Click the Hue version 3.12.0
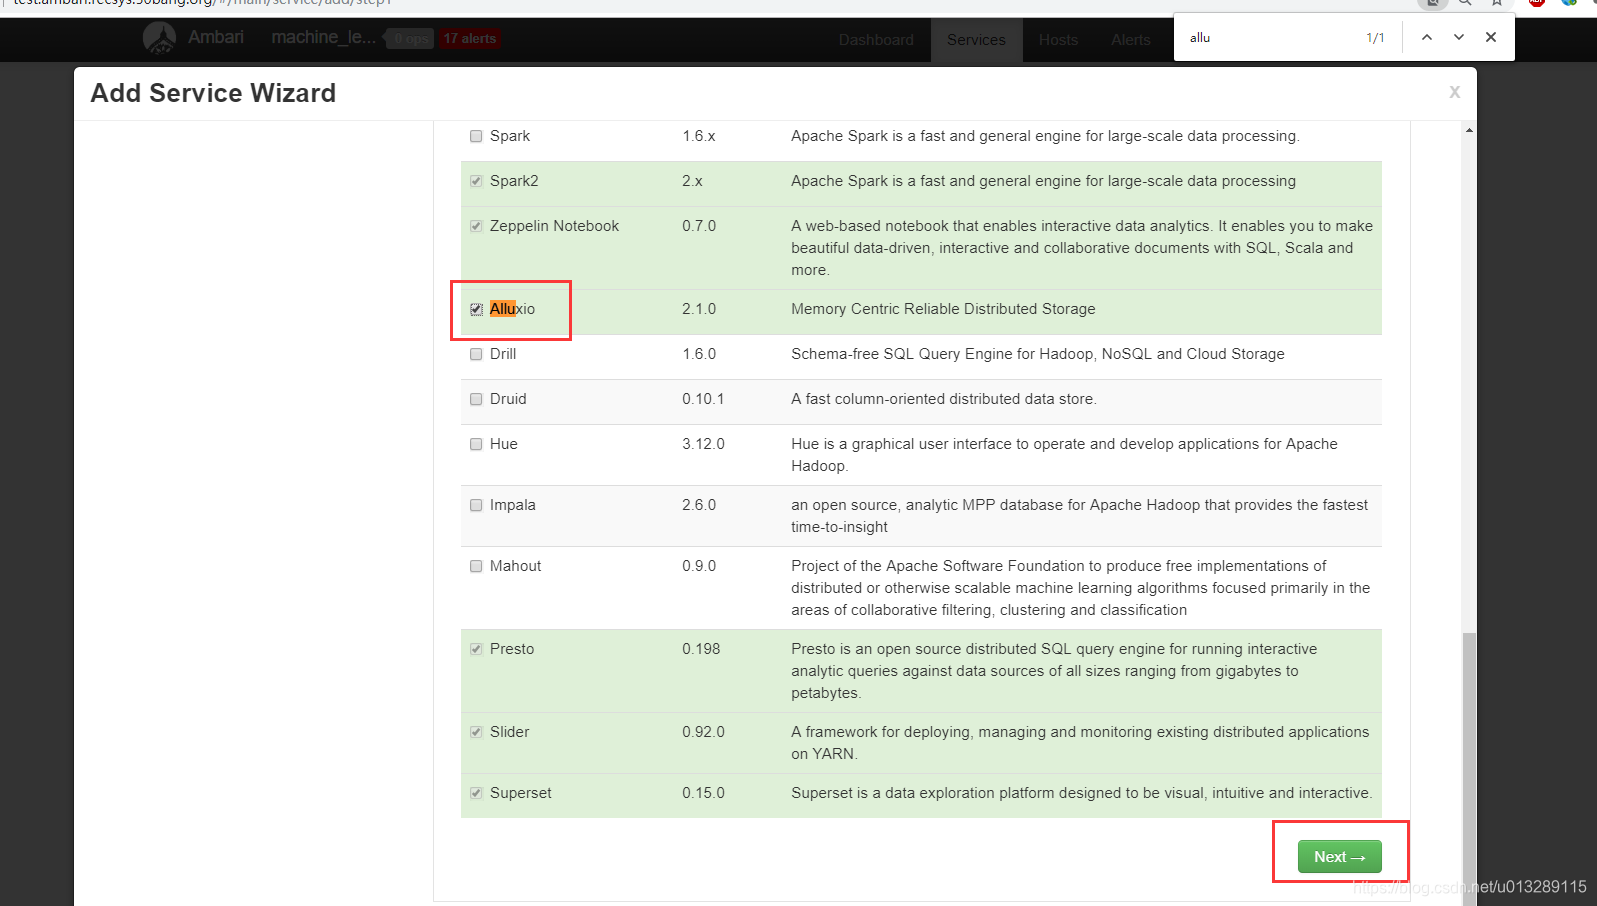Image resolution: width=1597 pixels, height=906 pixels. pos(703,444)
